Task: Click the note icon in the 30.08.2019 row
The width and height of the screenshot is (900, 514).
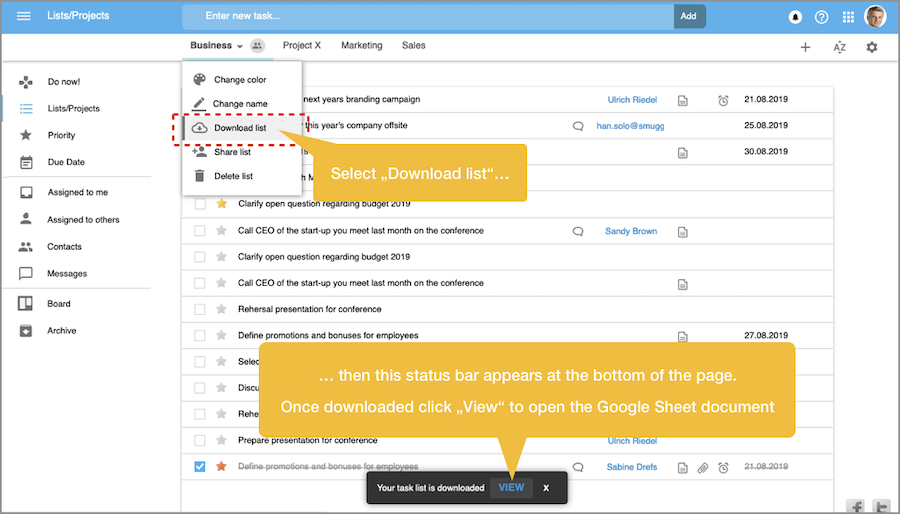Action: click(682, 153)
